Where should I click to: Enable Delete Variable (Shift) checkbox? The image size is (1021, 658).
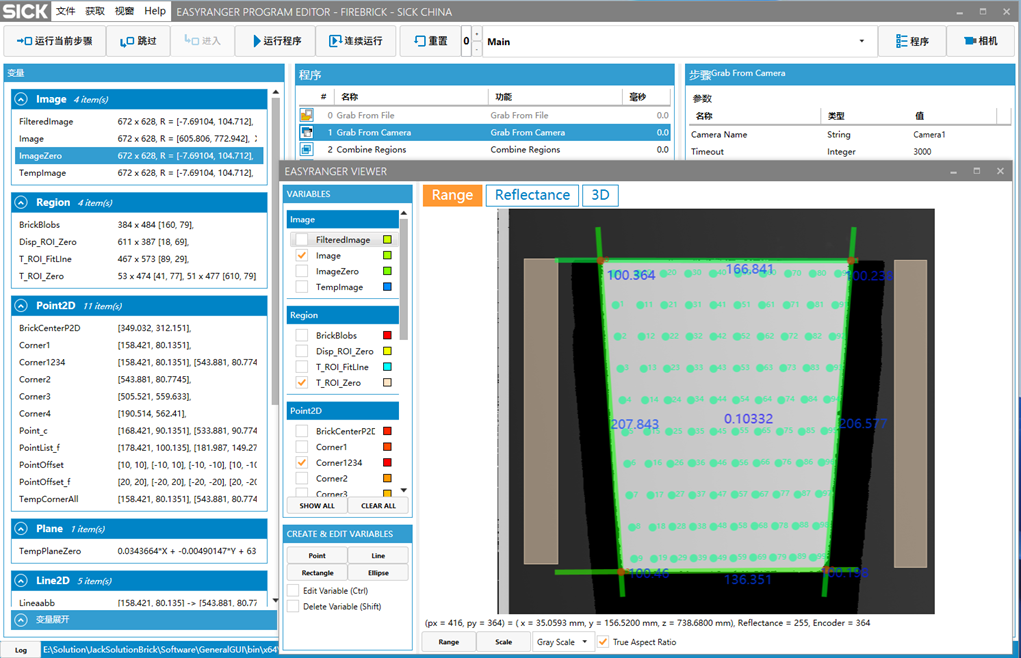[x=293, y=607]
